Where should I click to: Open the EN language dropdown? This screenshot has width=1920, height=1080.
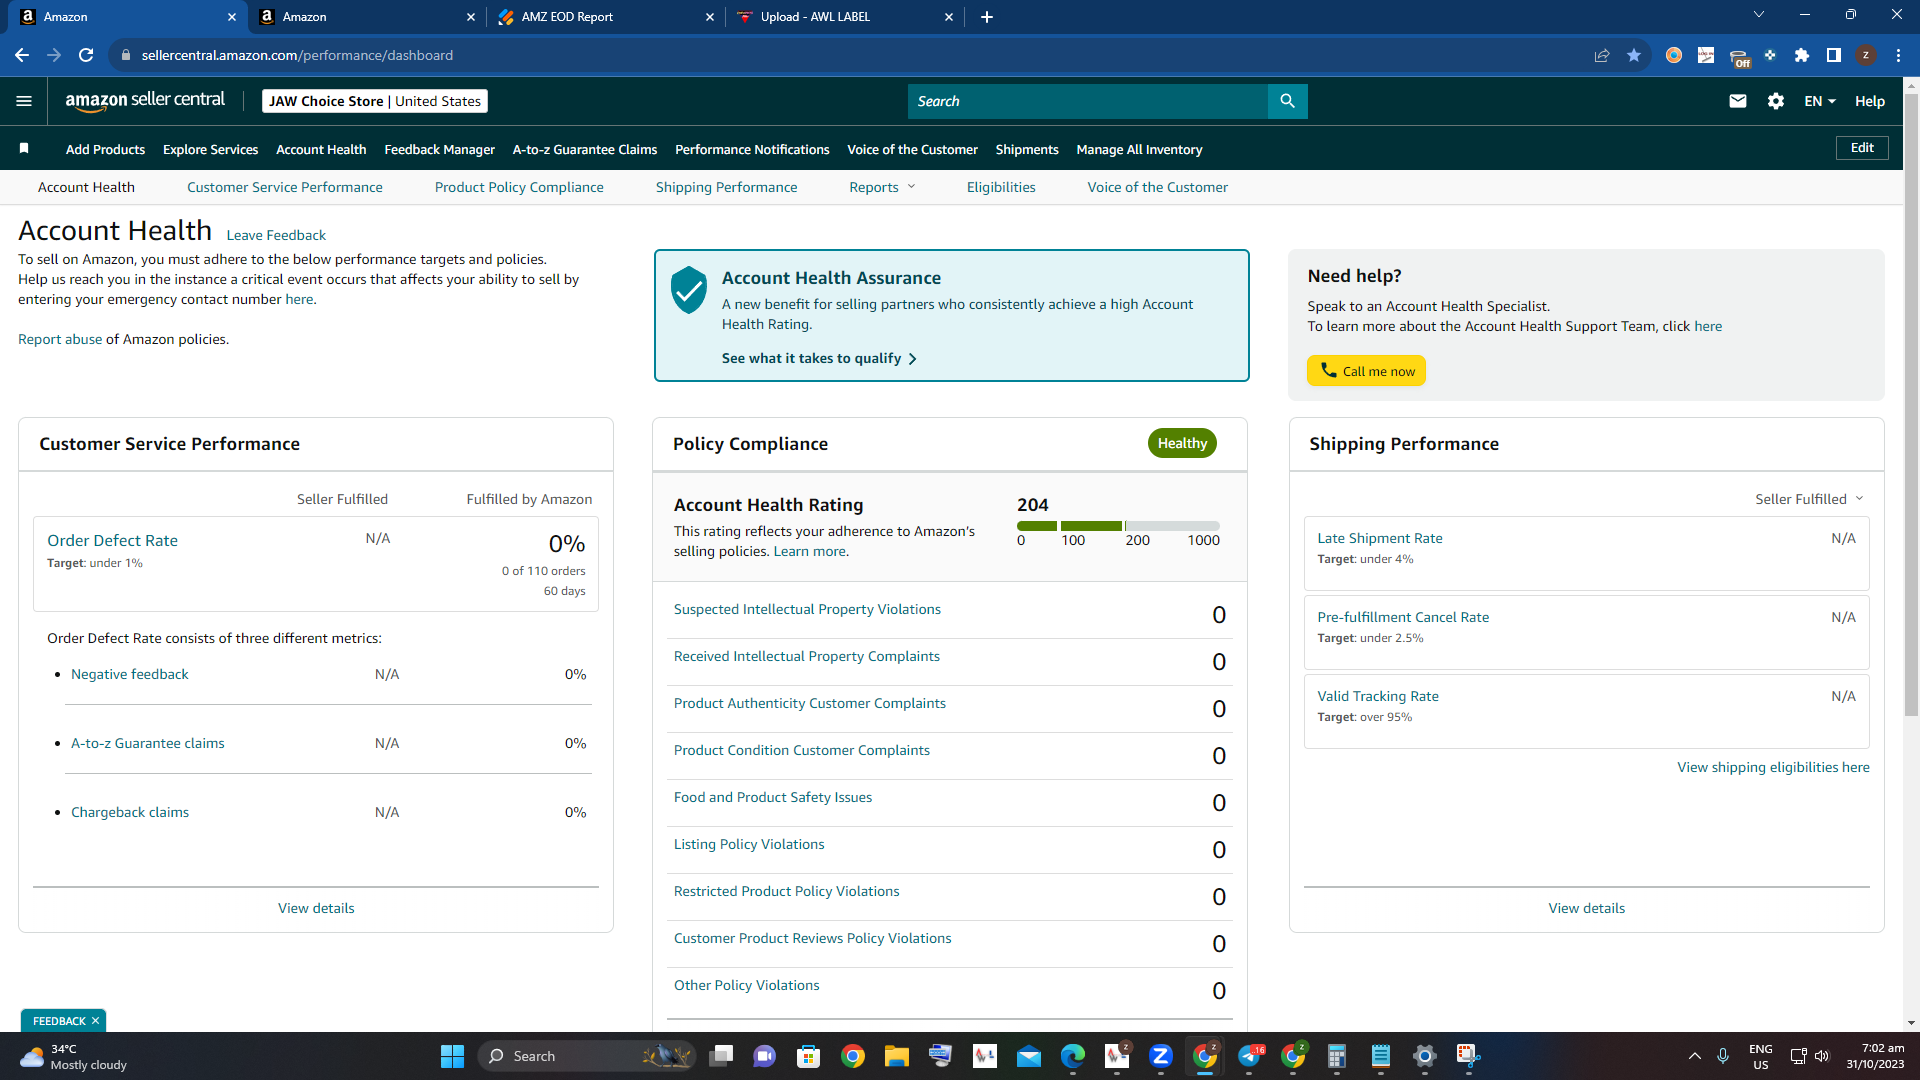1820,101
